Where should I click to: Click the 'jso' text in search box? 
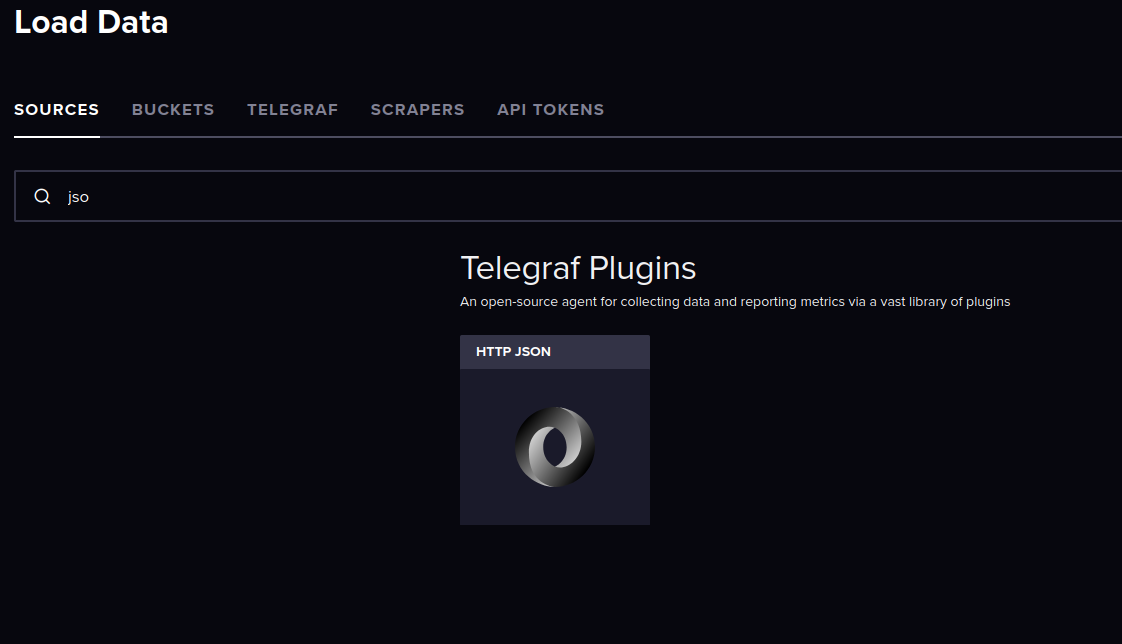(78, 197)
